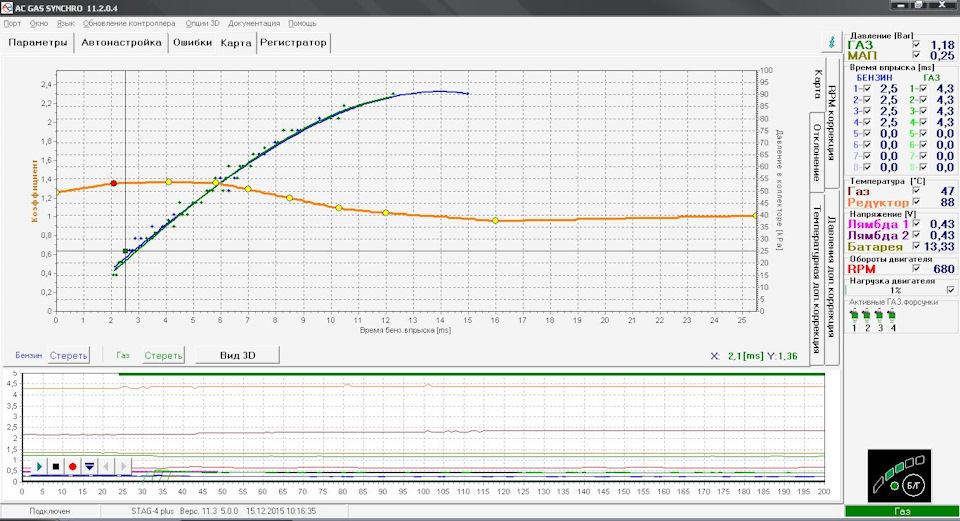This screenshot has width=960, height=521.
Task: Toggle the RPM checkbox
Action: coord(916,268)
